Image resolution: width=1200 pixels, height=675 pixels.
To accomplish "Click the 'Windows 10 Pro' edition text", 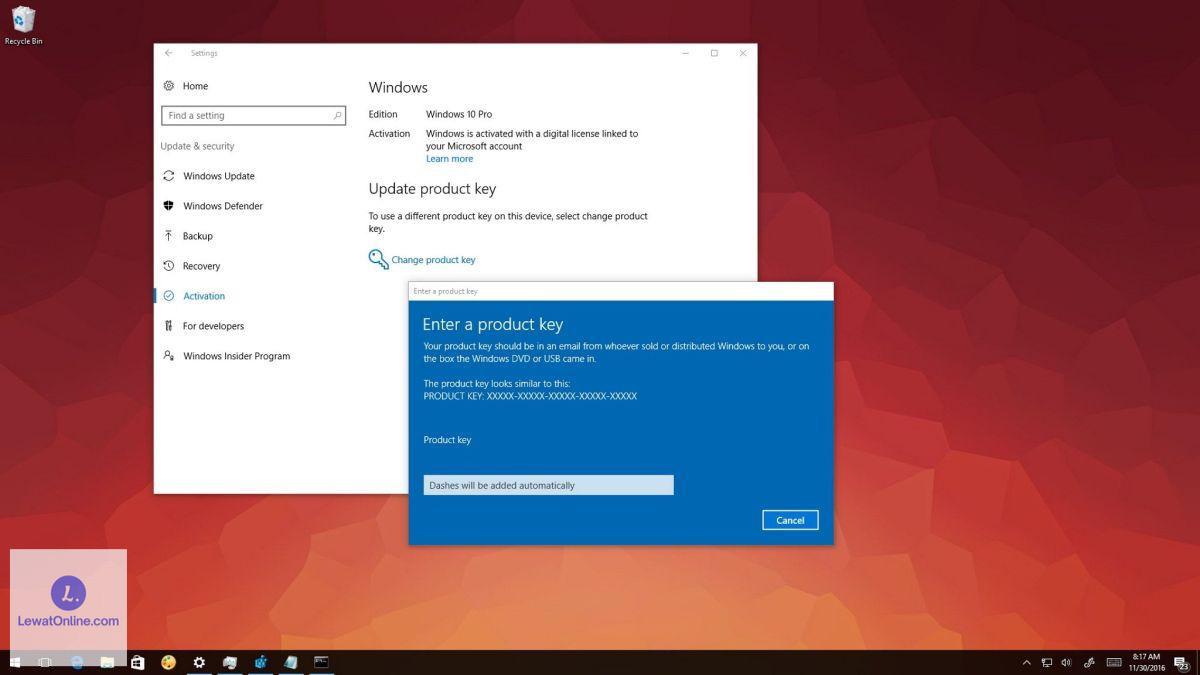I will coord(459,114).
